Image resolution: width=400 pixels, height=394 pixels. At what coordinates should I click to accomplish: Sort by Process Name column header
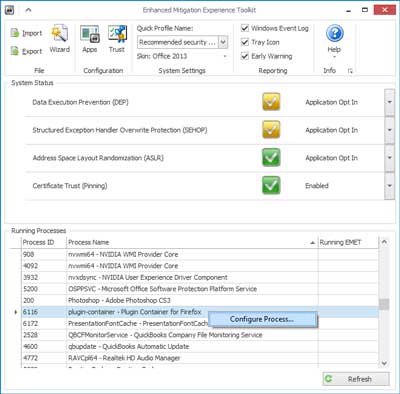click(192, 242)
